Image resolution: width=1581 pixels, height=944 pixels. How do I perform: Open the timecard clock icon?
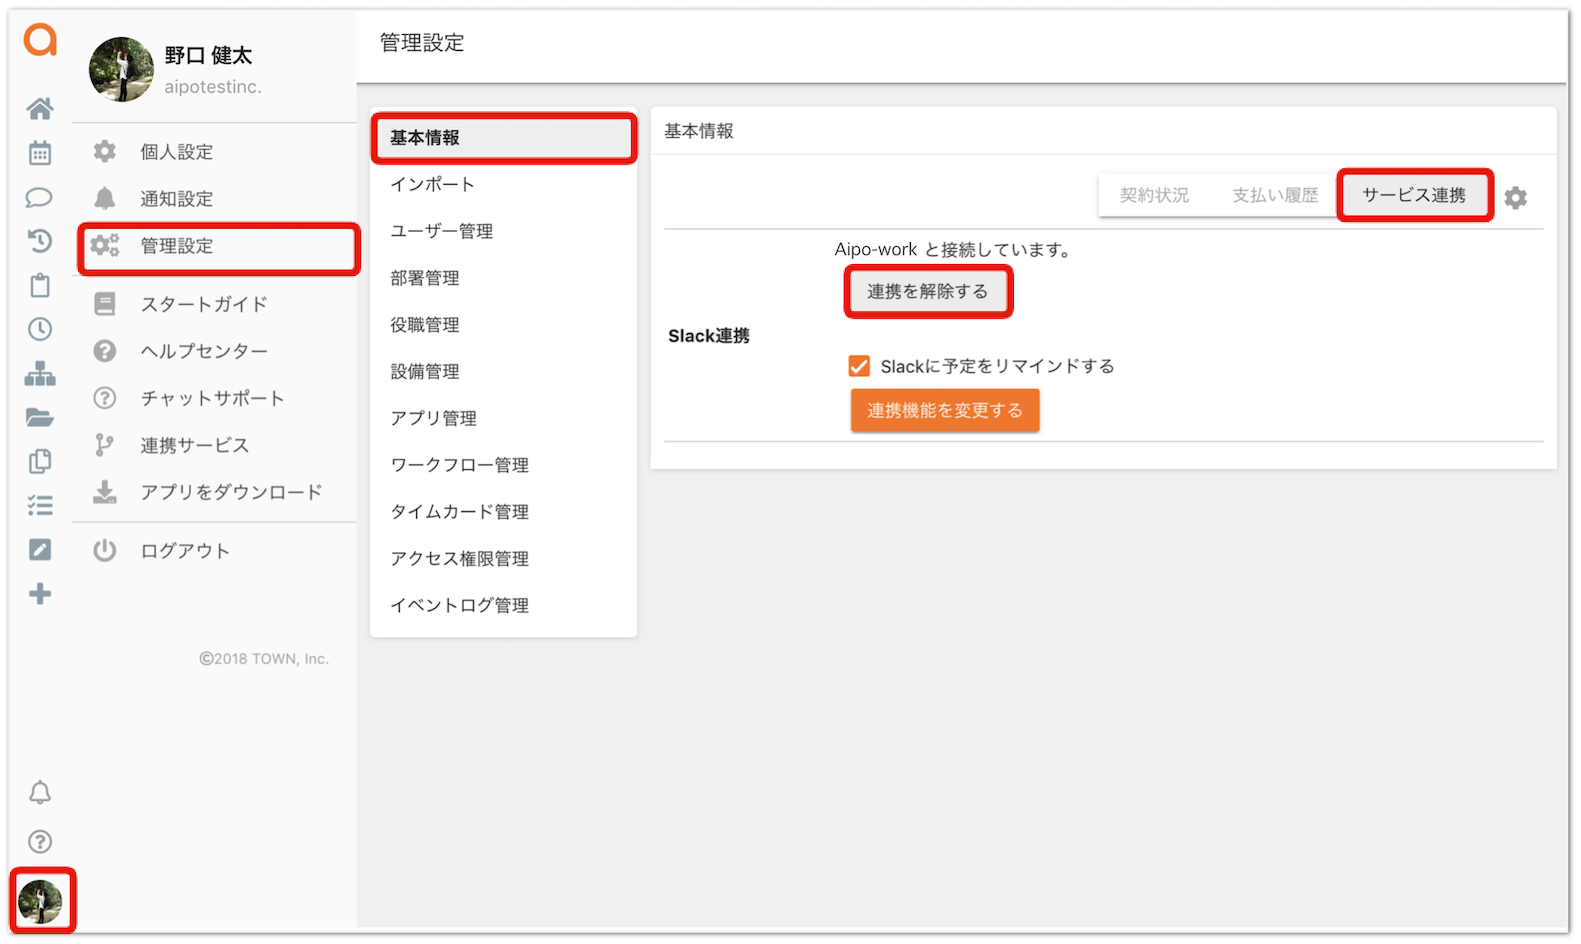click(x=40, y=329)
